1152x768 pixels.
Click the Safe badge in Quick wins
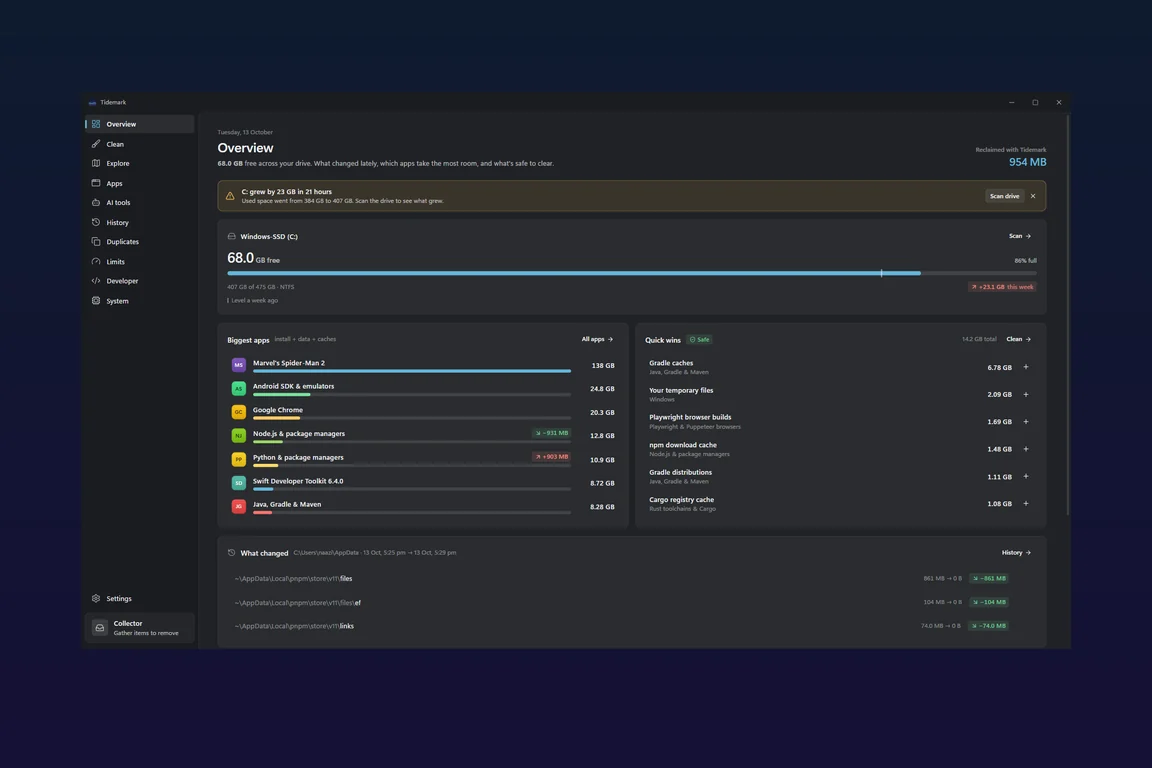point(699,340)
